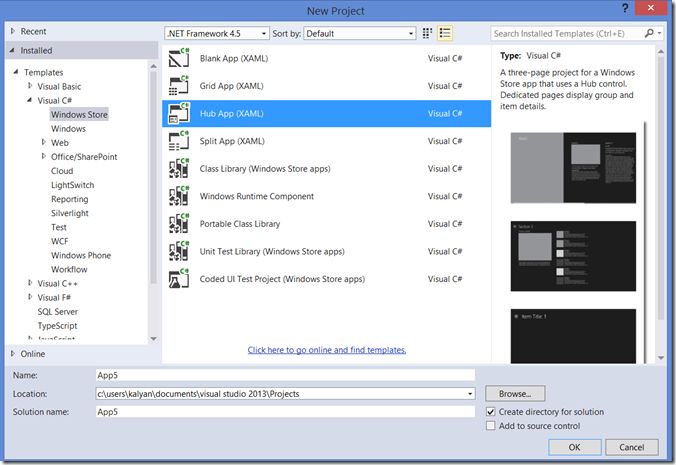
Task: Select the Cloud template category
Action: point(62,171)
